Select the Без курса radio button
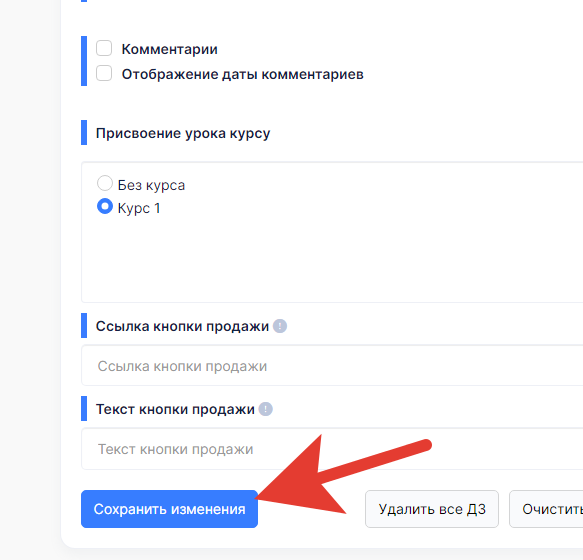 pyautogui.click(x=104, y=183)
